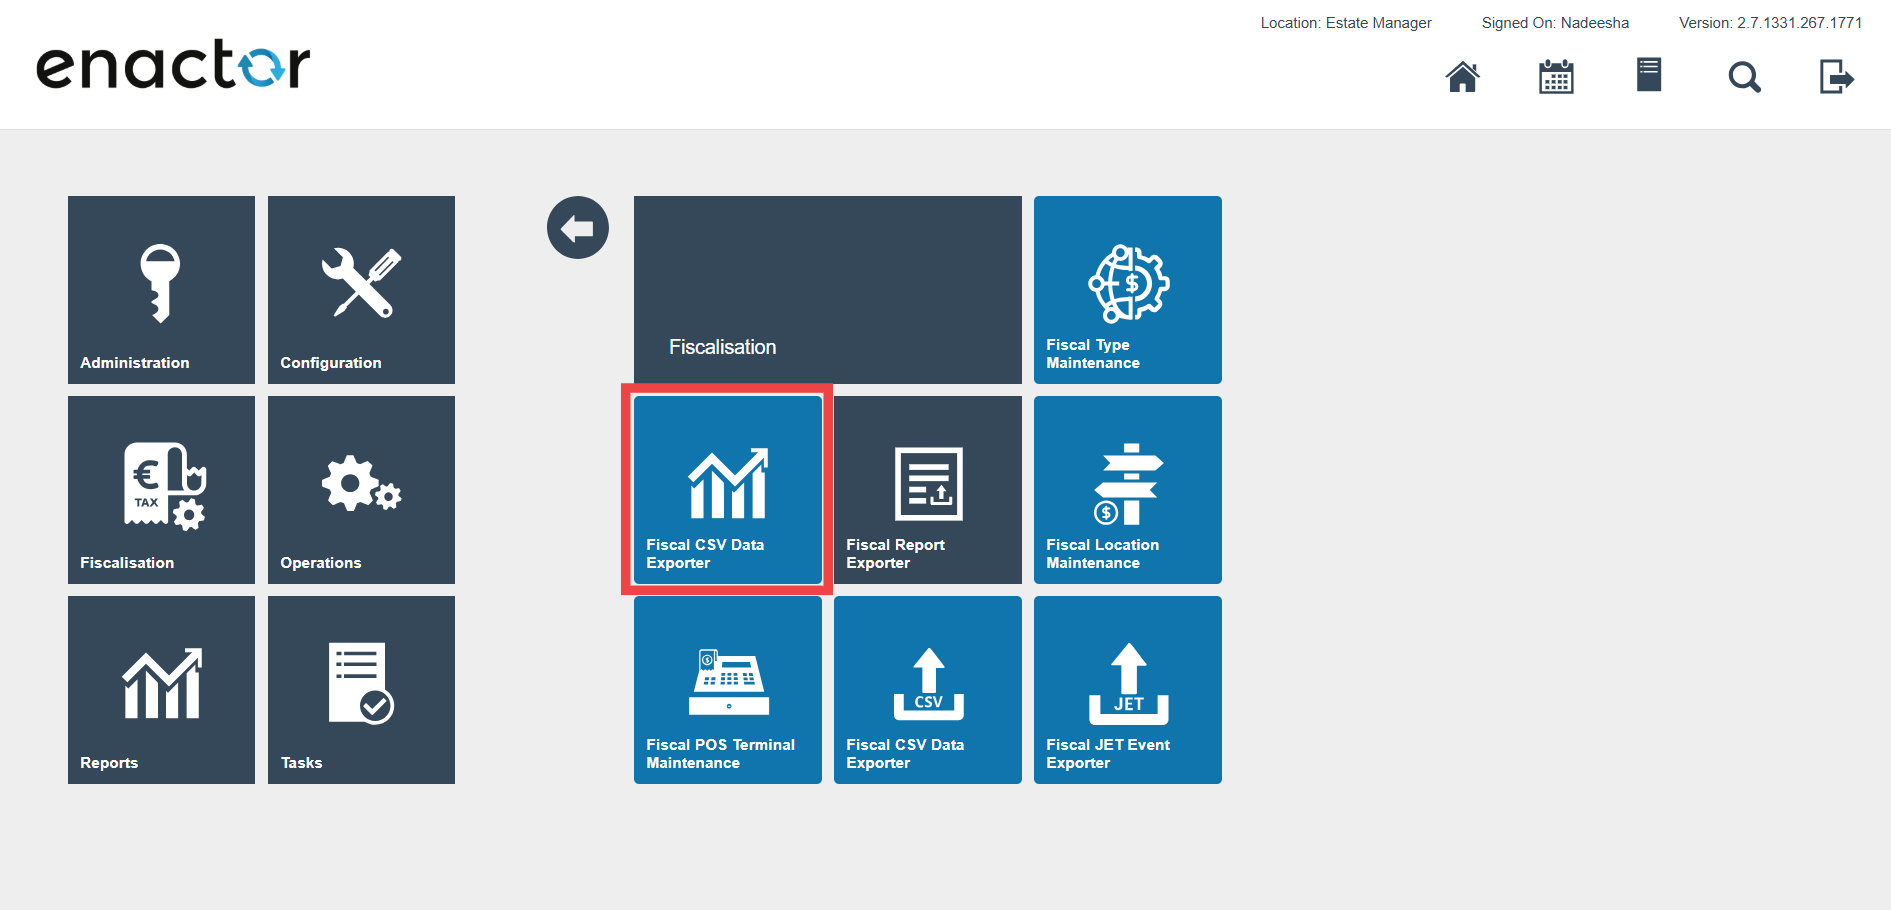The width and height of the screenshot is (1891, 910).
Task: Open the Tasks tile
Action: [361, 690]
